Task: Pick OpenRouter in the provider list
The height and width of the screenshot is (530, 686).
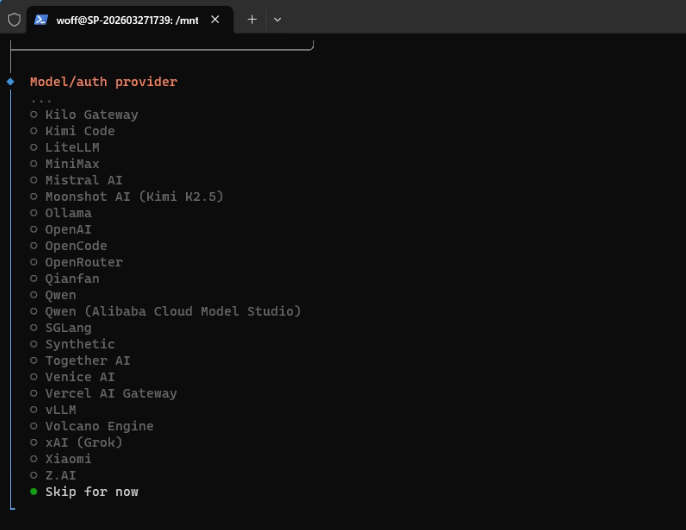Action: (x=83, y=262)
